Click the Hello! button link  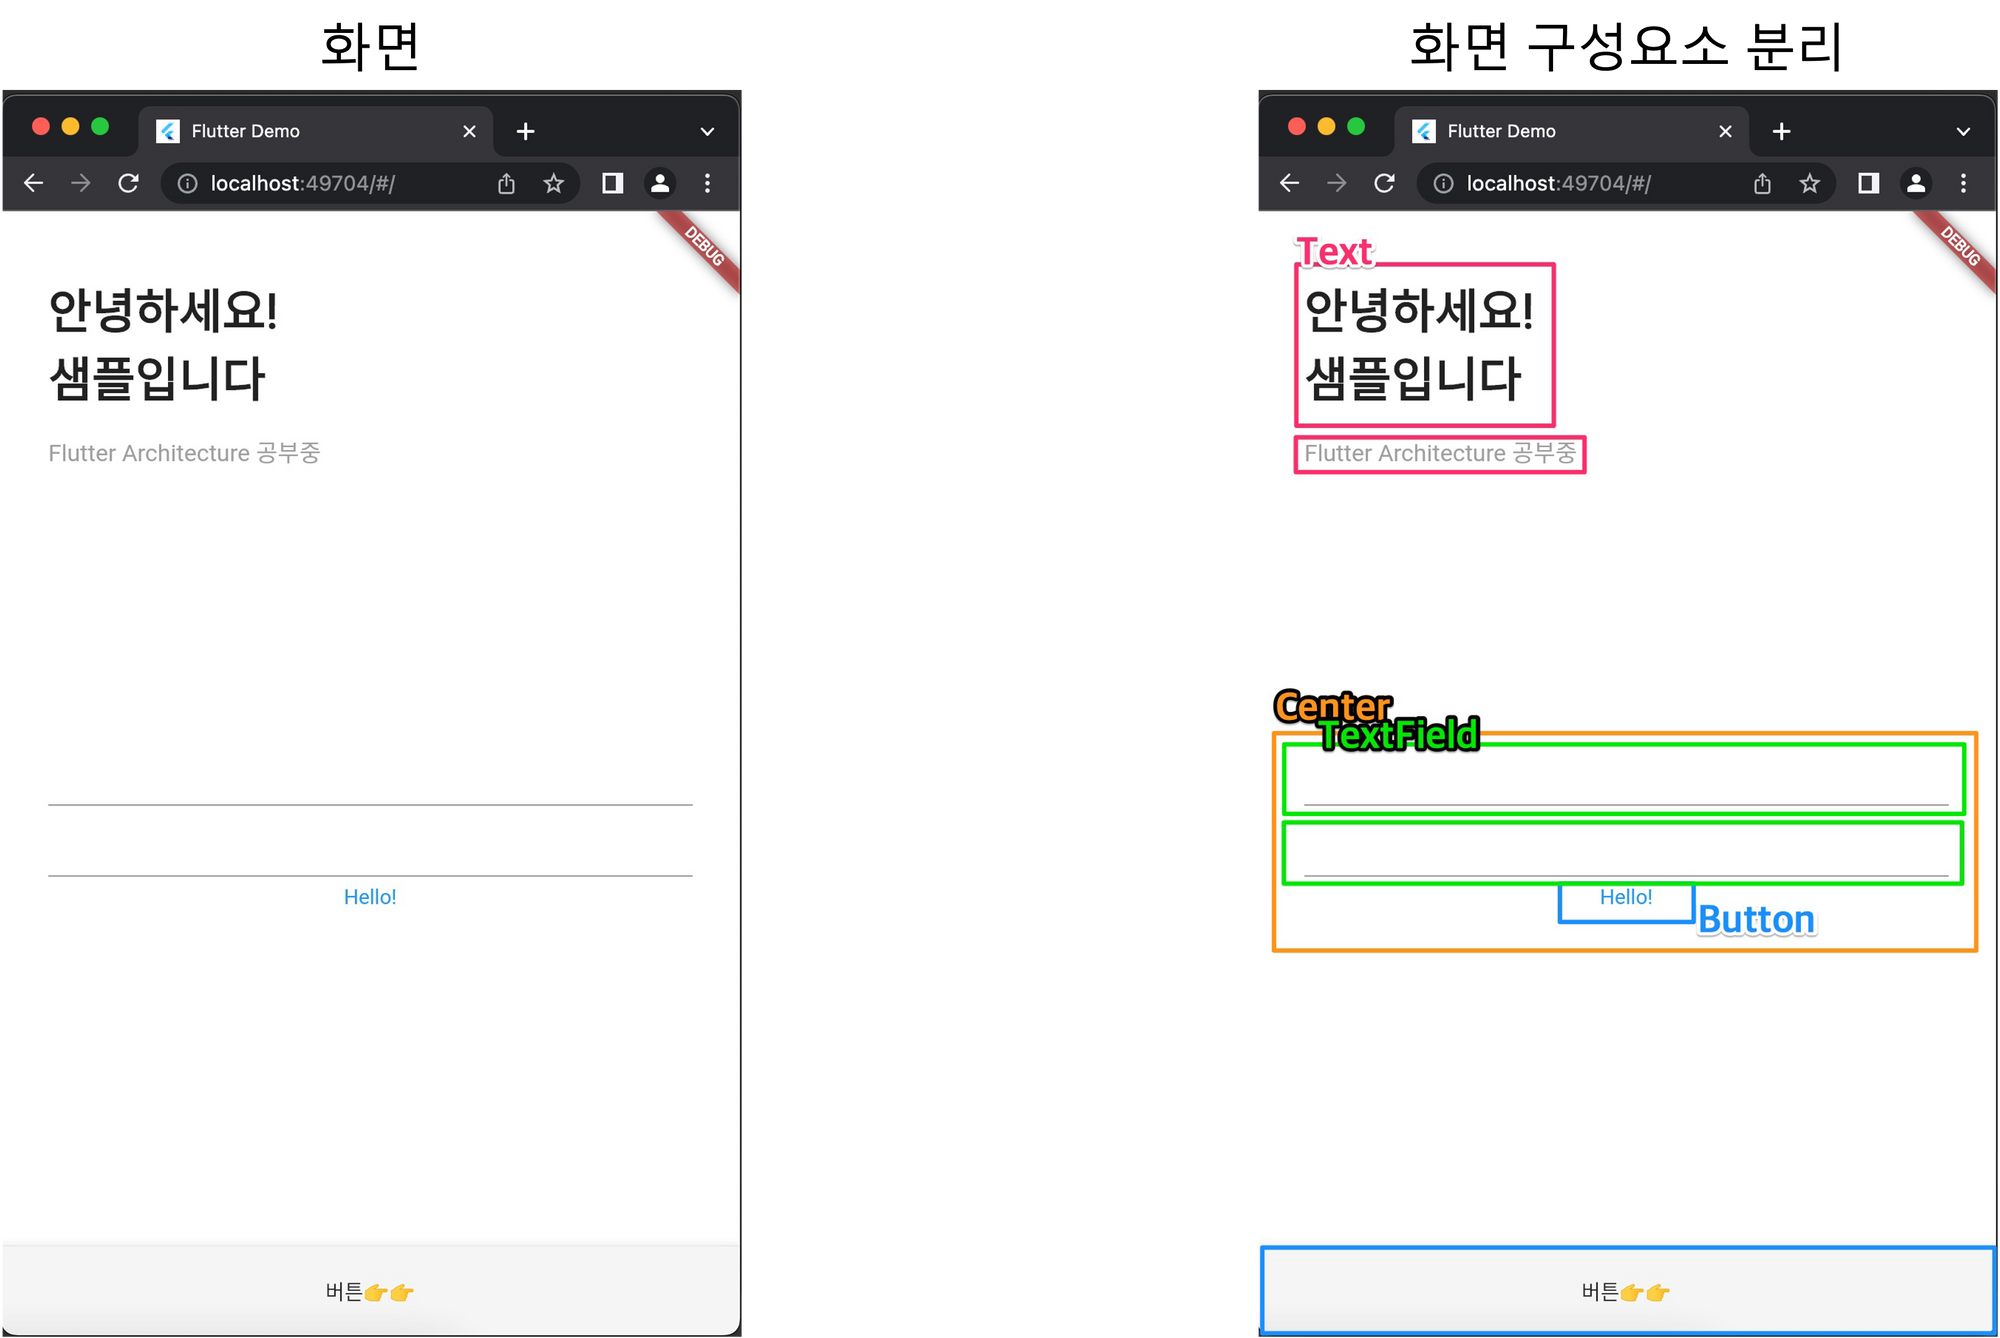[369, 896]
